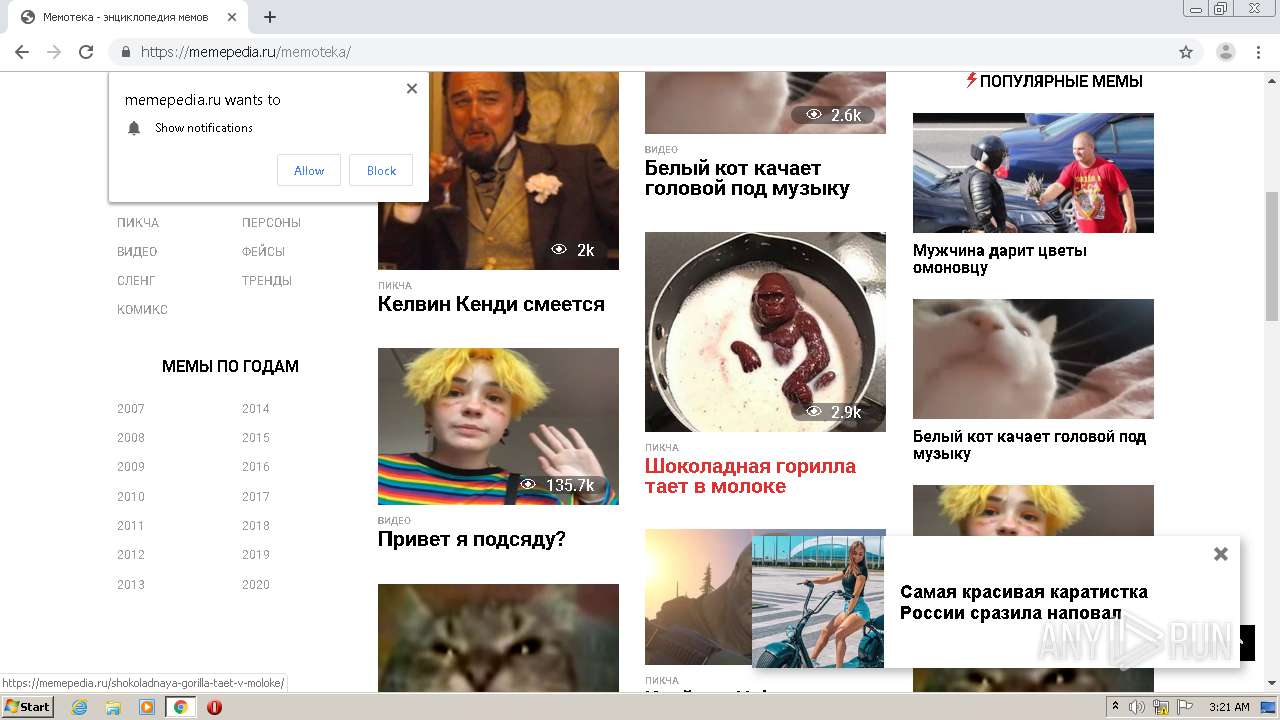Open the ПЕРСОНЫ category

click(271, 223)
